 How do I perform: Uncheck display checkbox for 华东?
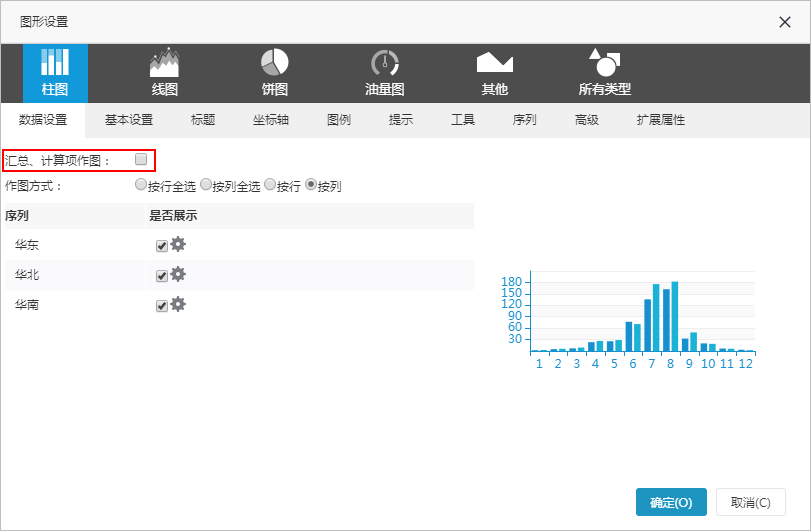(162, 246)
